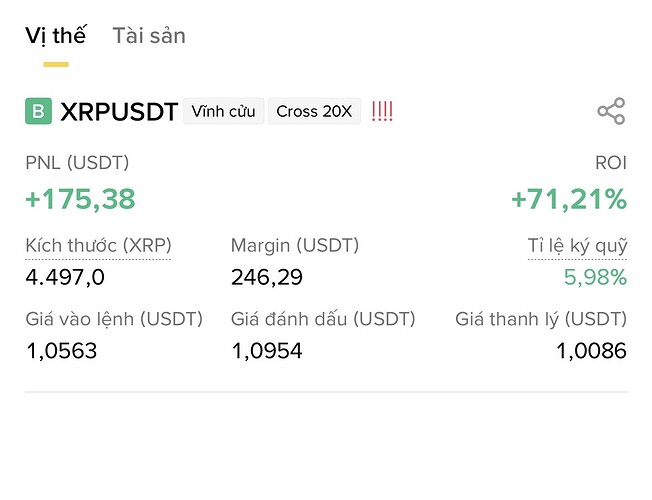Tap the Margin (USDT) 246,29 value

[x=267, y=277]
